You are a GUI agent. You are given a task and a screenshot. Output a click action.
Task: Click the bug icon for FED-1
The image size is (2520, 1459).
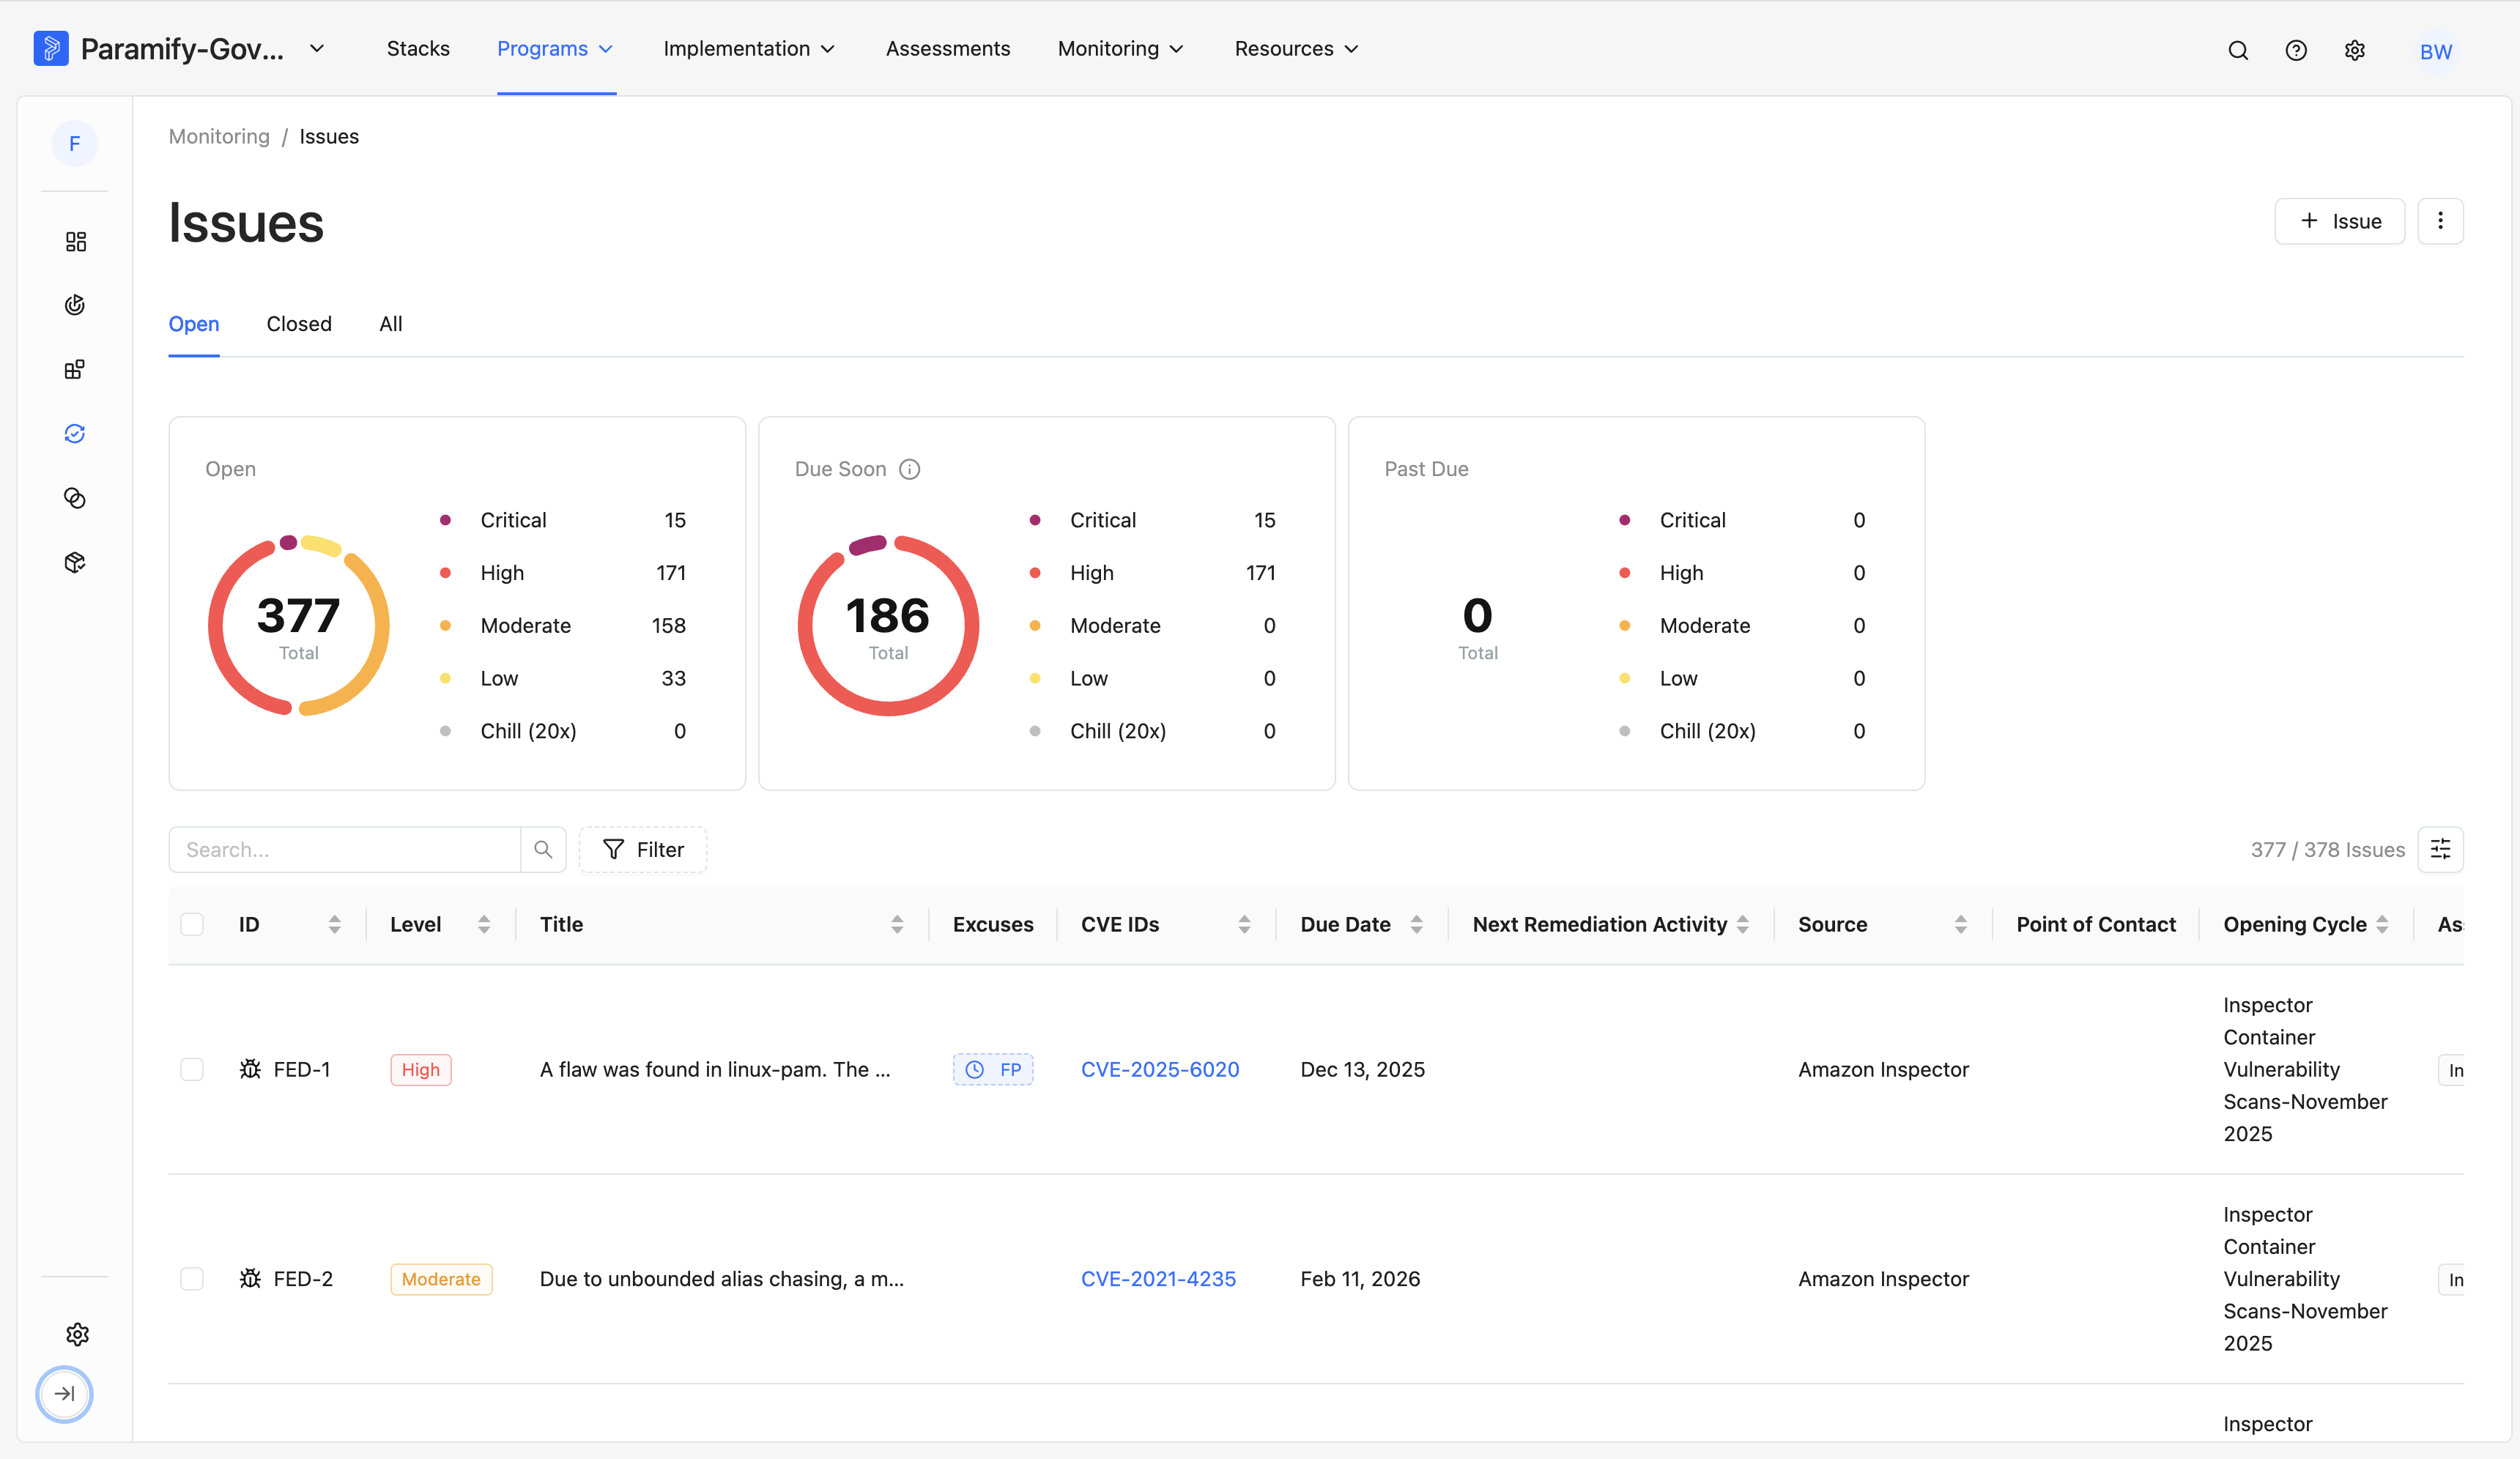coord(250,1069)
